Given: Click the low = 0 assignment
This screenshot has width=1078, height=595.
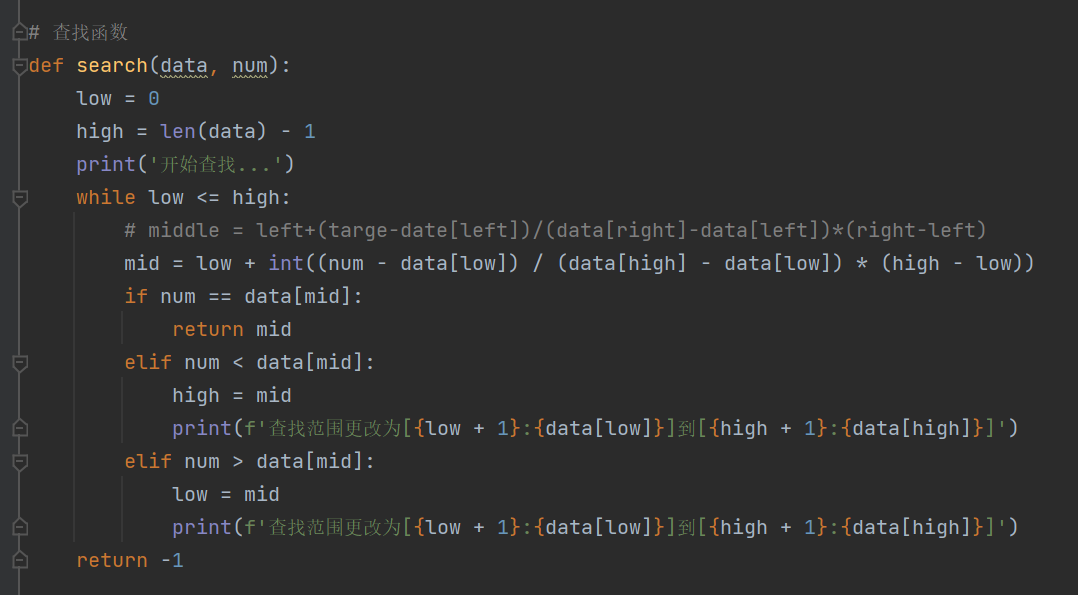Looking at the screenshot, I should (118, 99).
